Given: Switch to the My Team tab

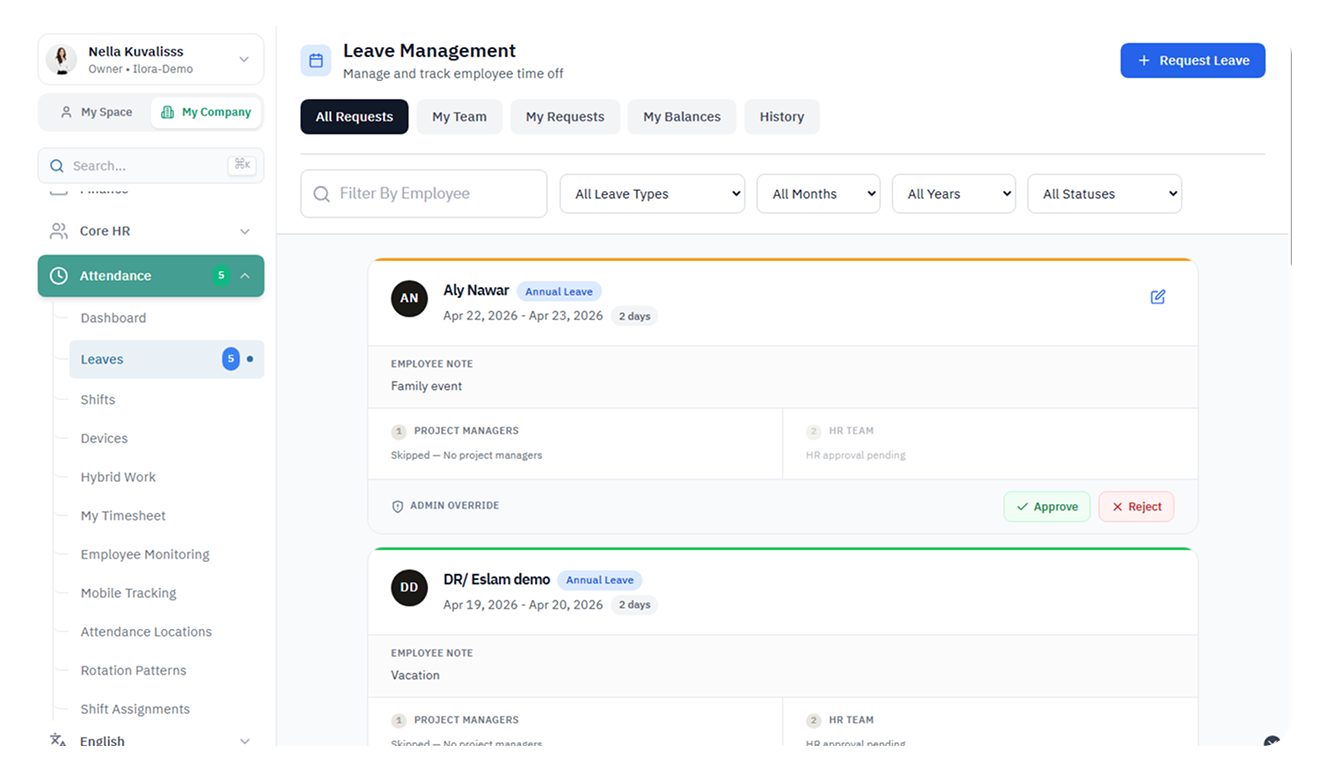Looking at the screenshot, I should point(459,117).
